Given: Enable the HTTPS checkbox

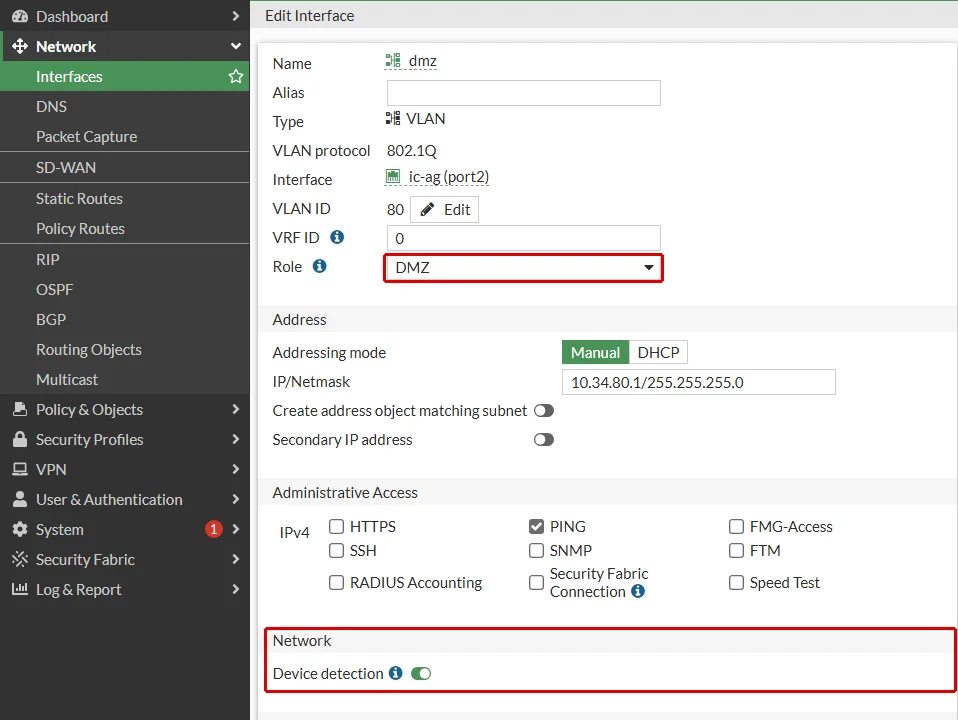Looking at the screenshot, I should (x=336, y=526).
